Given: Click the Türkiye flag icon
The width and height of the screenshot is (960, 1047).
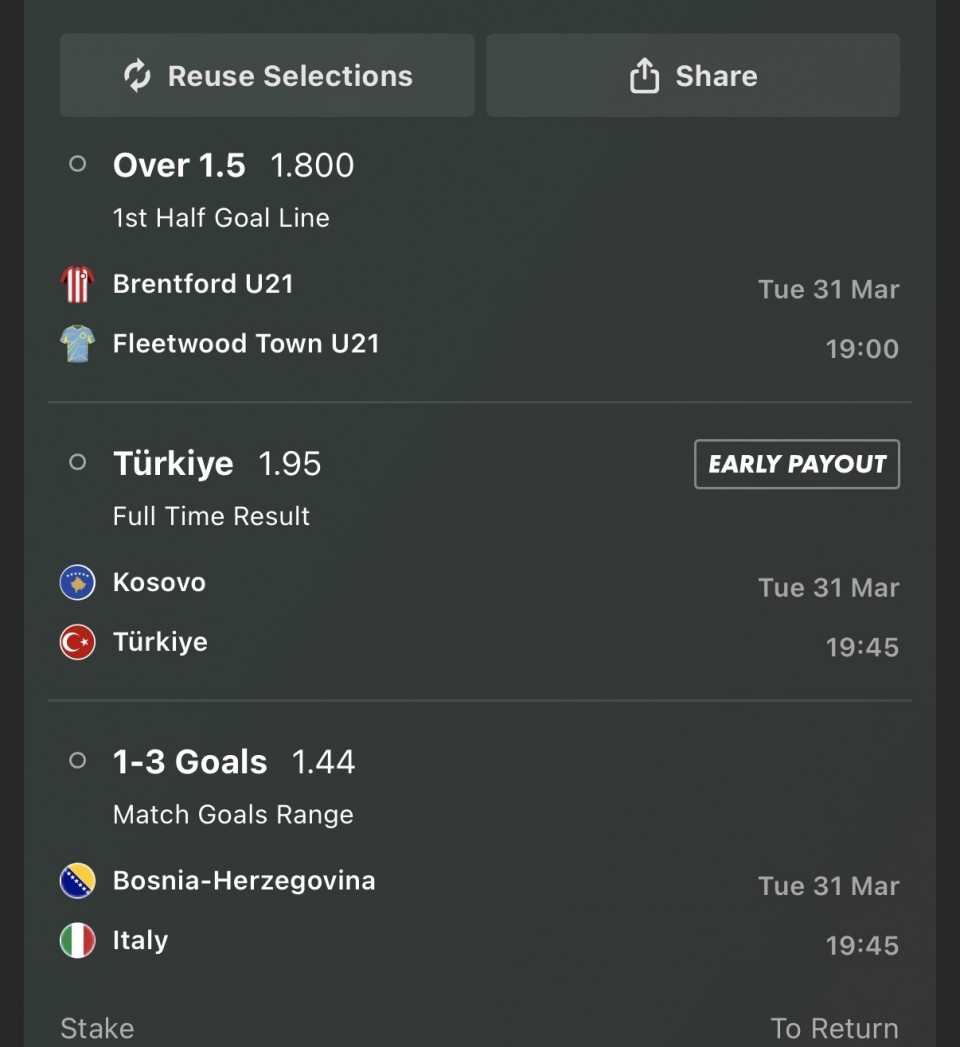Looking at the screenshot, I should [x=77, y=642].
